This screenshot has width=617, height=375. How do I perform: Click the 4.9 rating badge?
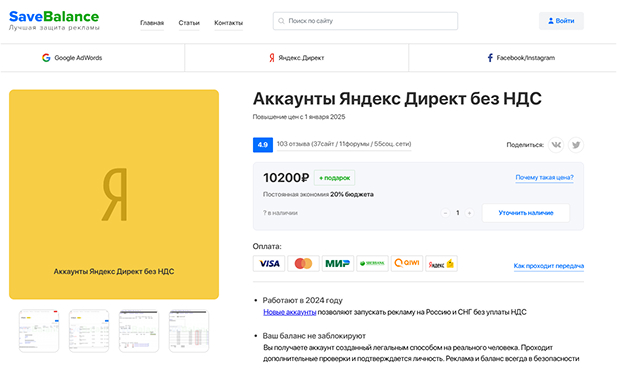tap(262, 145)
